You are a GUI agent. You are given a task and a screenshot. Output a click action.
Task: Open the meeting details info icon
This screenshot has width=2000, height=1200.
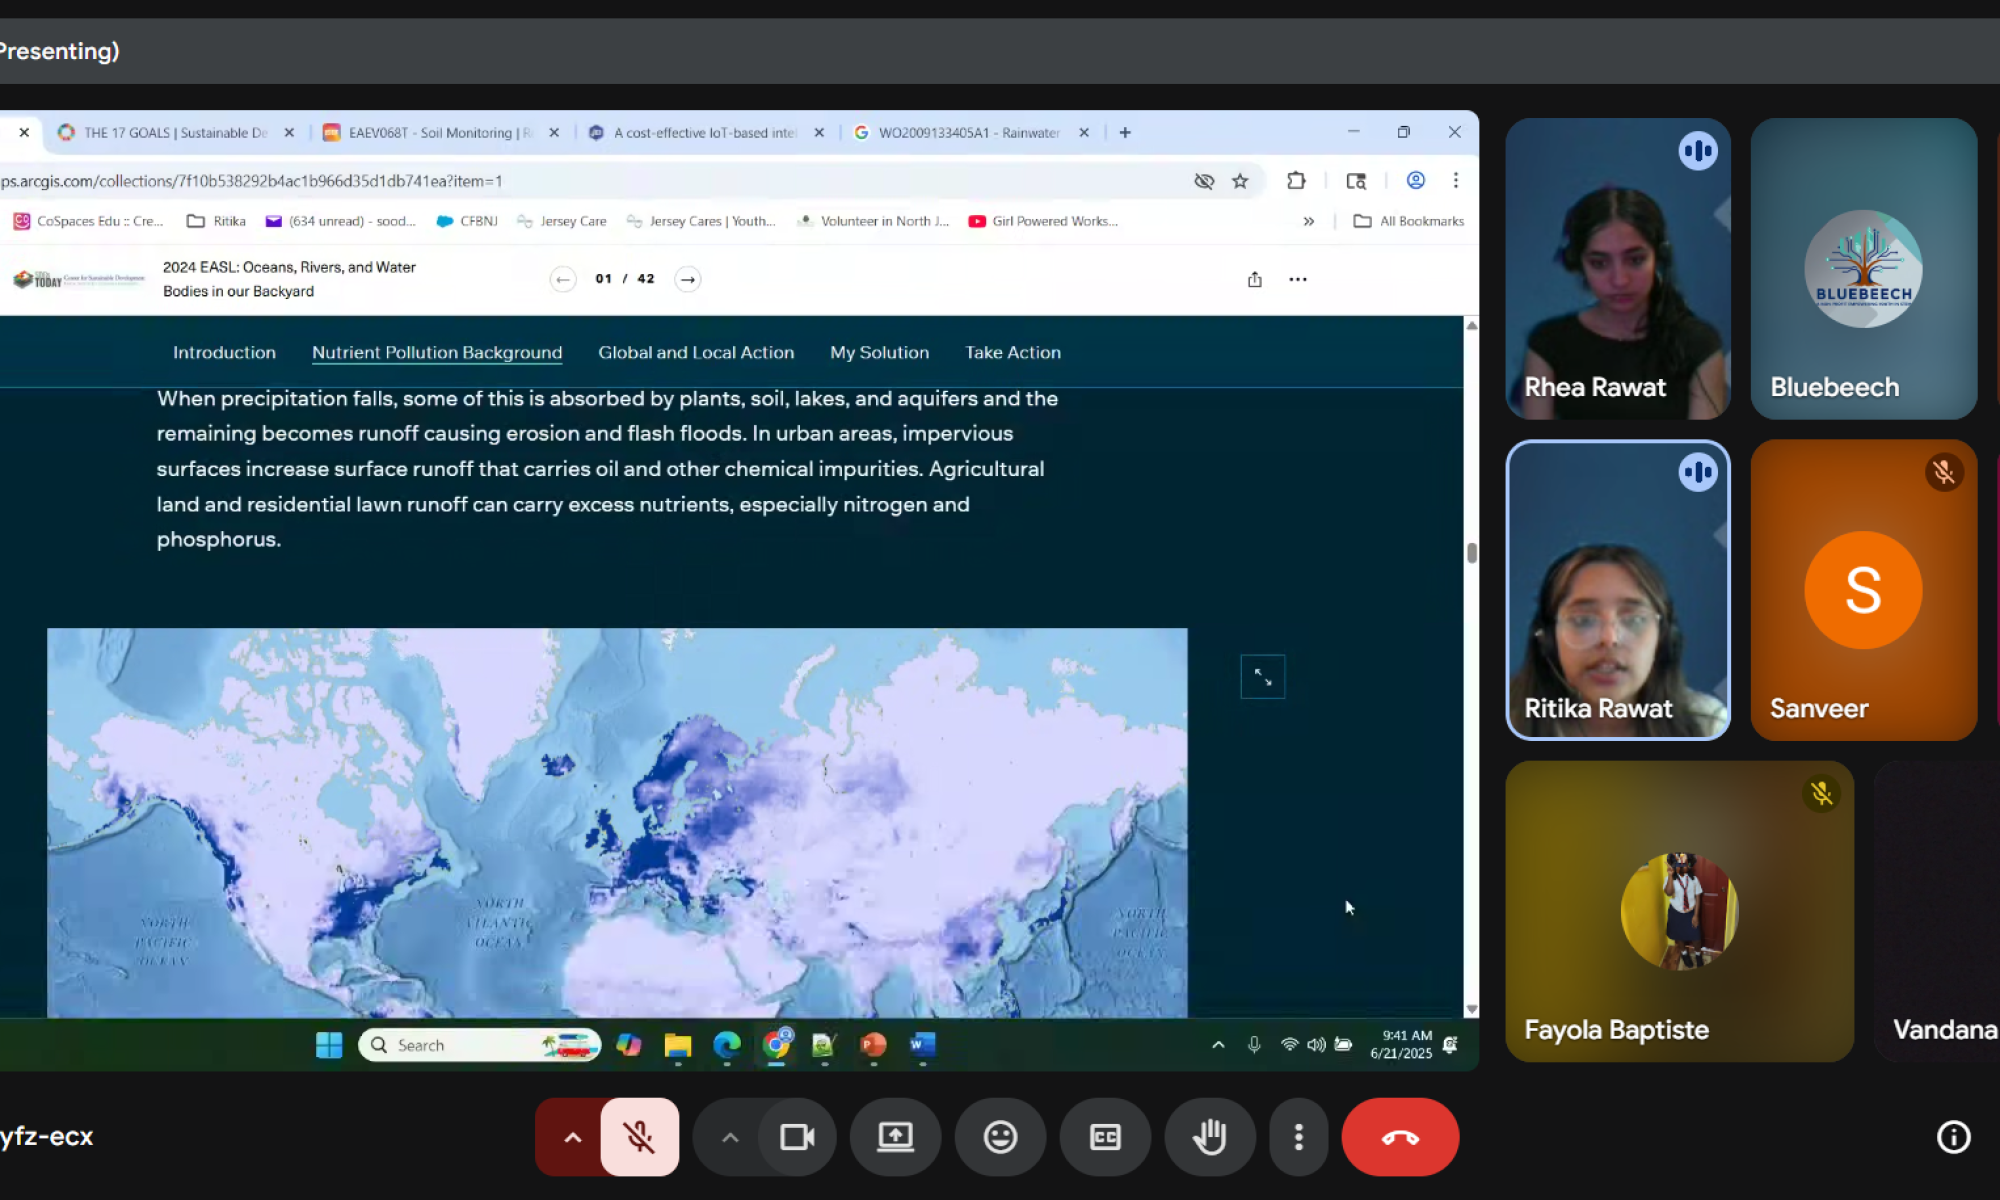click(x=1953, y=1137)
